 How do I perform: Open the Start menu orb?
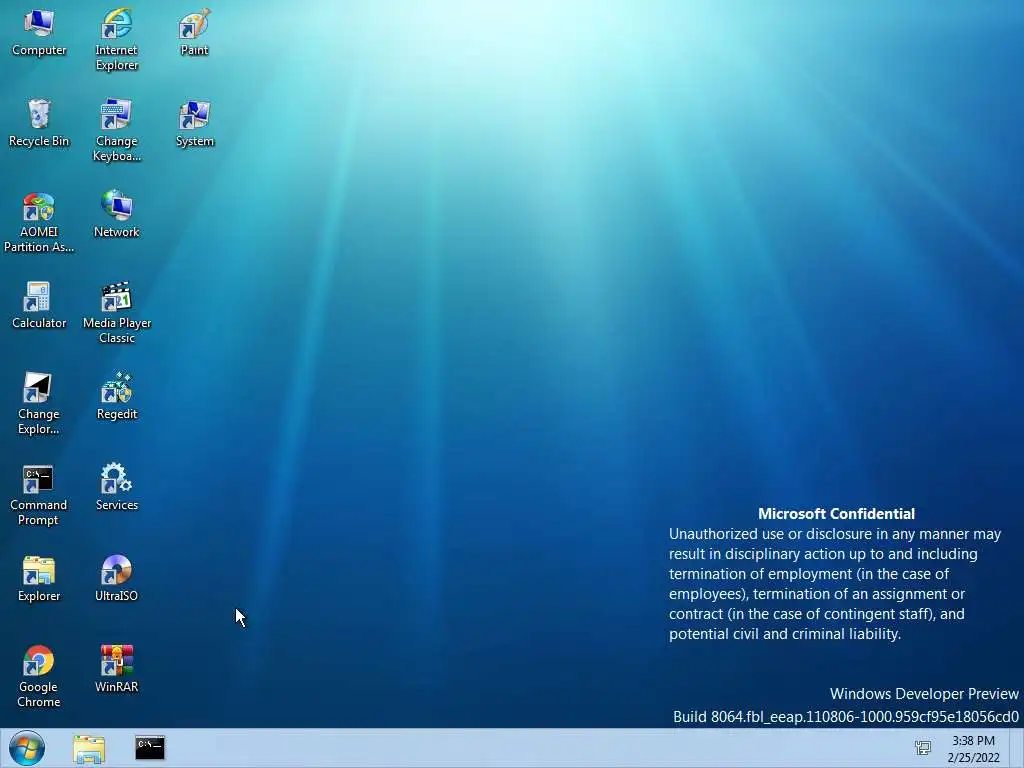(27, 748)
